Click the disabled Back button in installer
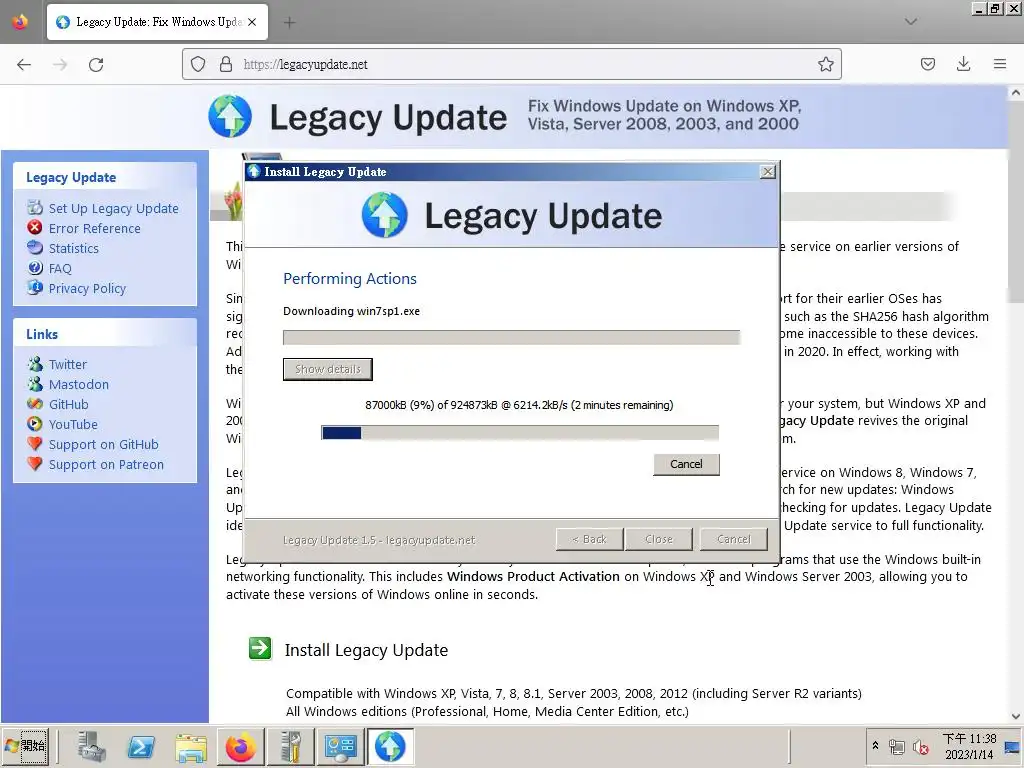Viewport: 1024px width, 768px height. 589,539
